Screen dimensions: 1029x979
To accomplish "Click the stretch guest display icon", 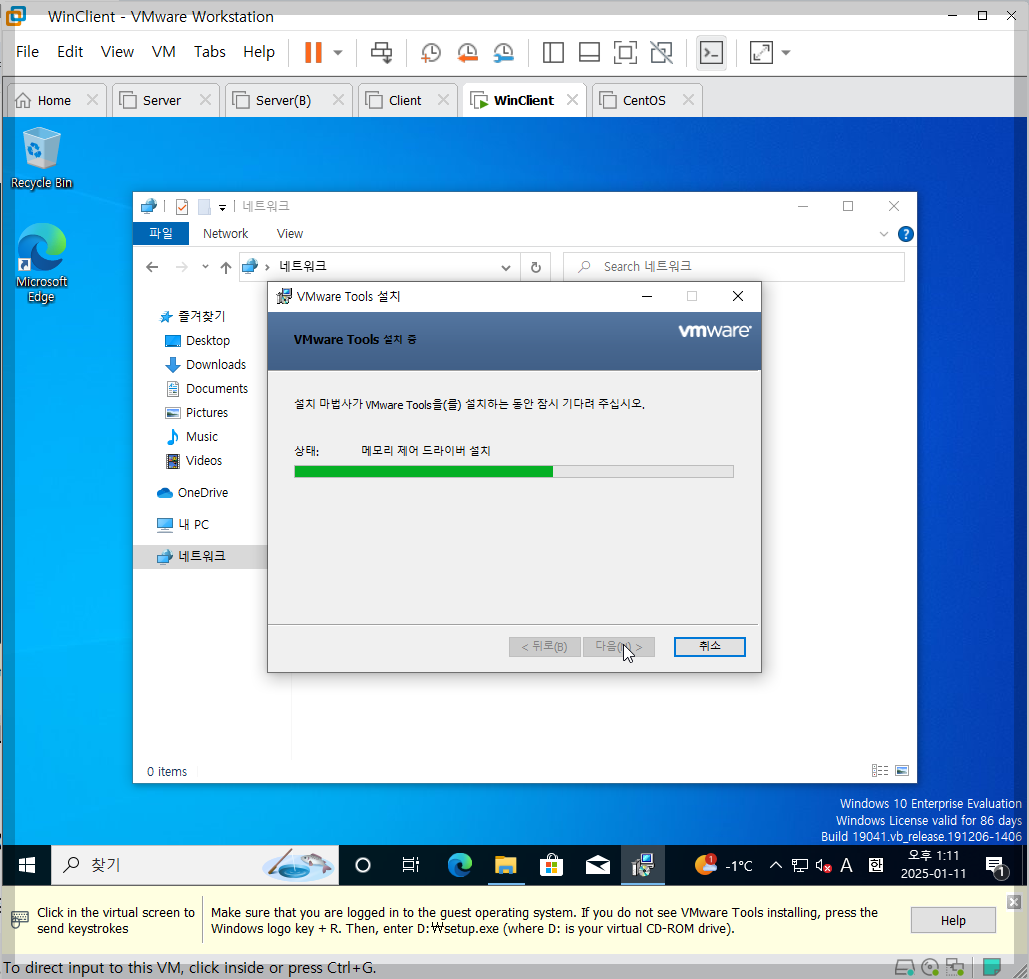I will point(761,52).
